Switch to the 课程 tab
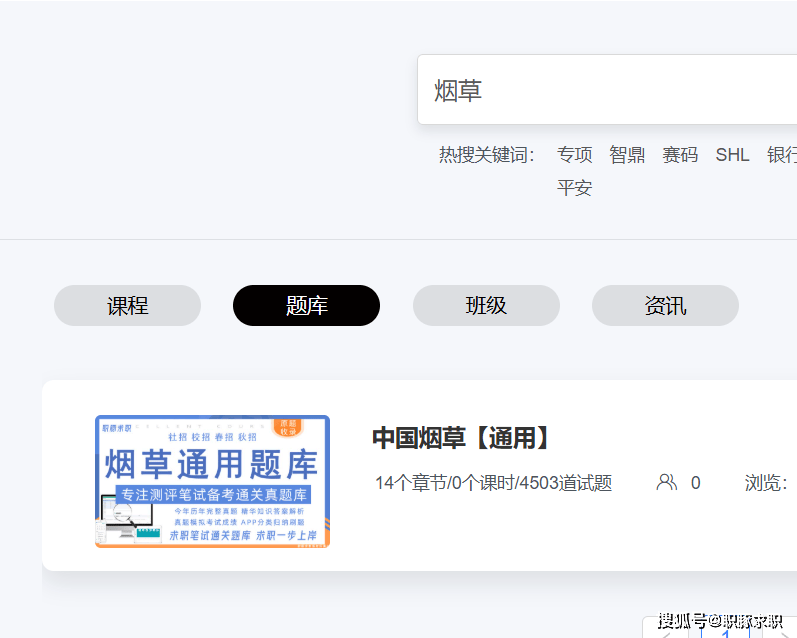 [x=128, y=306]
